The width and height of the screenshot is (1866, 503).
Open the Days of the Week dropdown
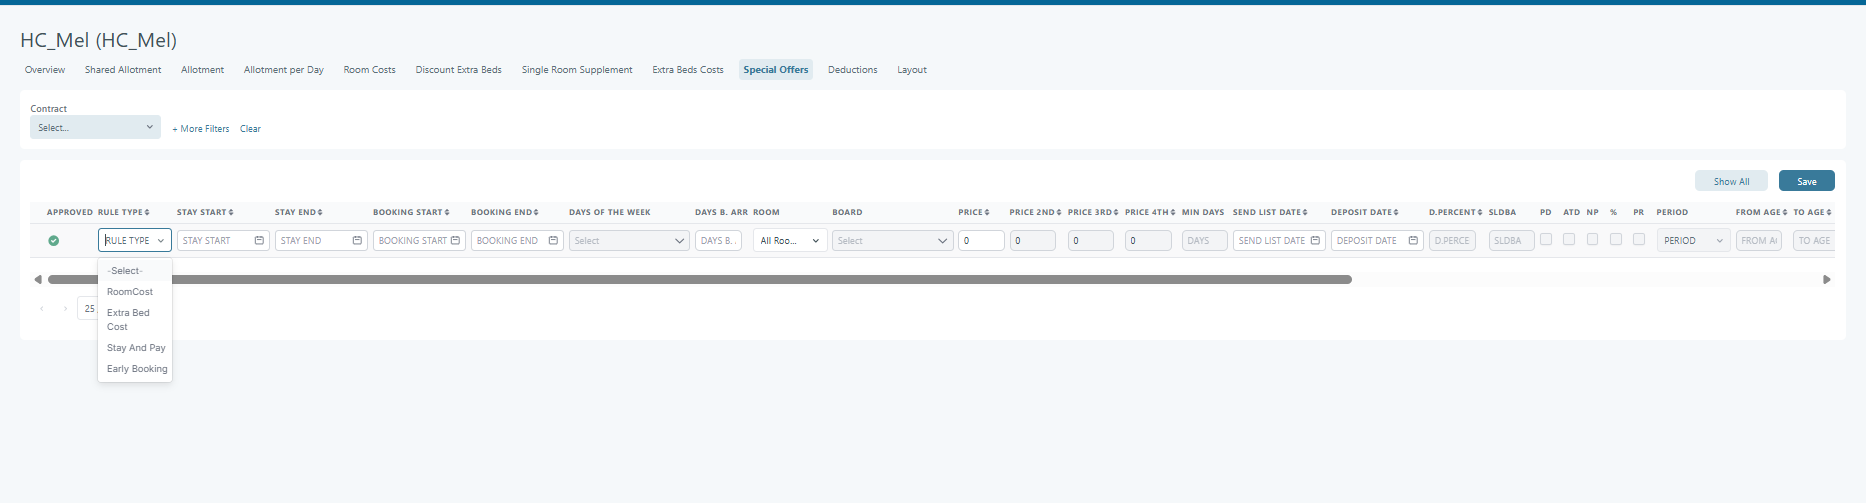pos(628,241)
